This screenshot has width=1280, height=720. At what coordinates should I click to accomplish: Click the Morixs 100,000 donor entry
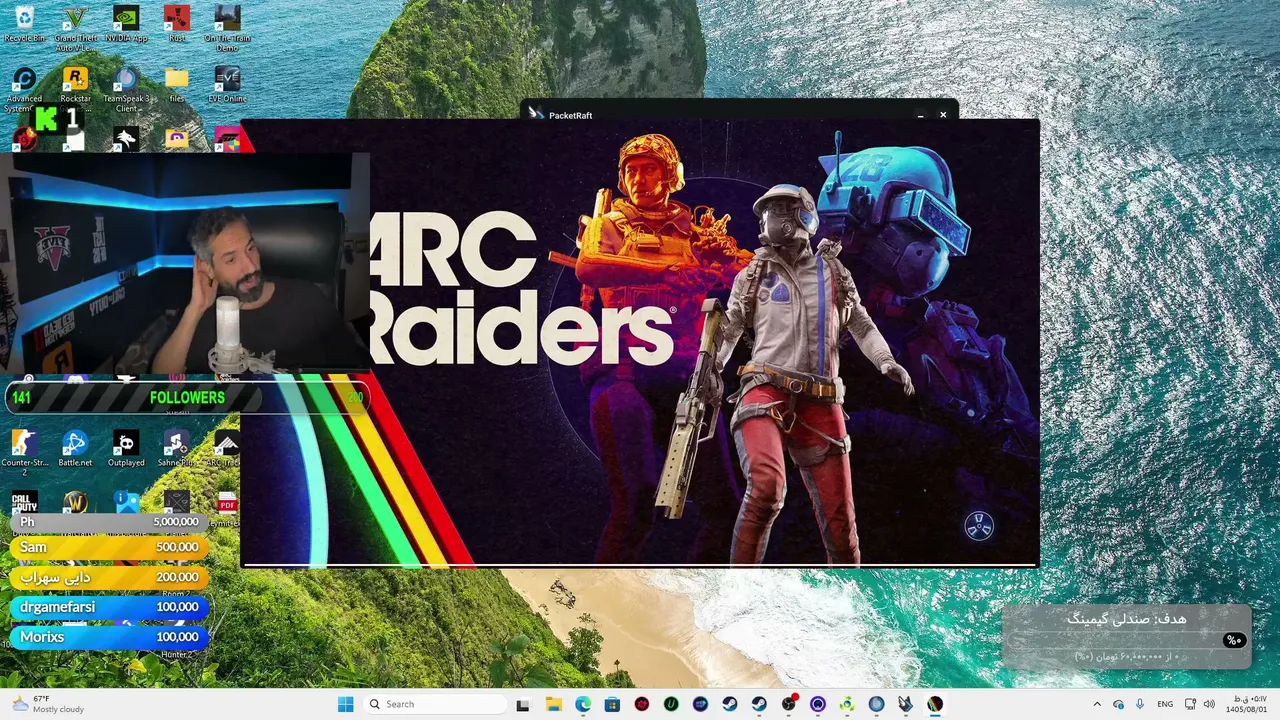coord(109,637)
